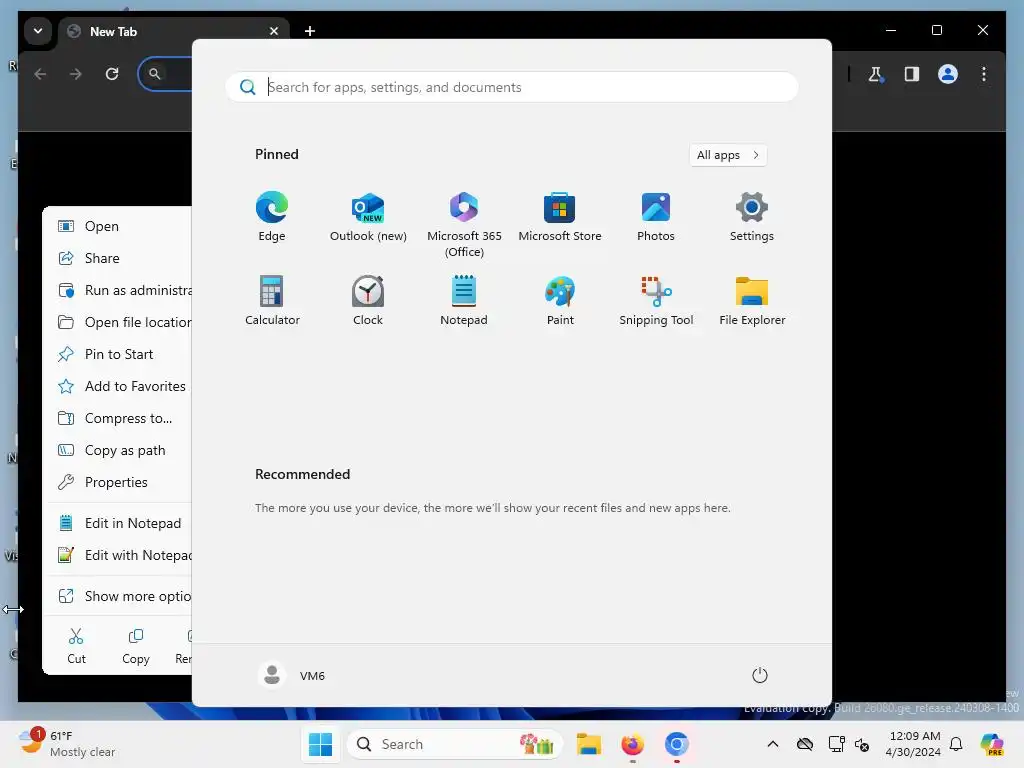This screenshot has height=768, width=1024.
Task: Open Edge from pinned apps
Action: pos(272,217)
